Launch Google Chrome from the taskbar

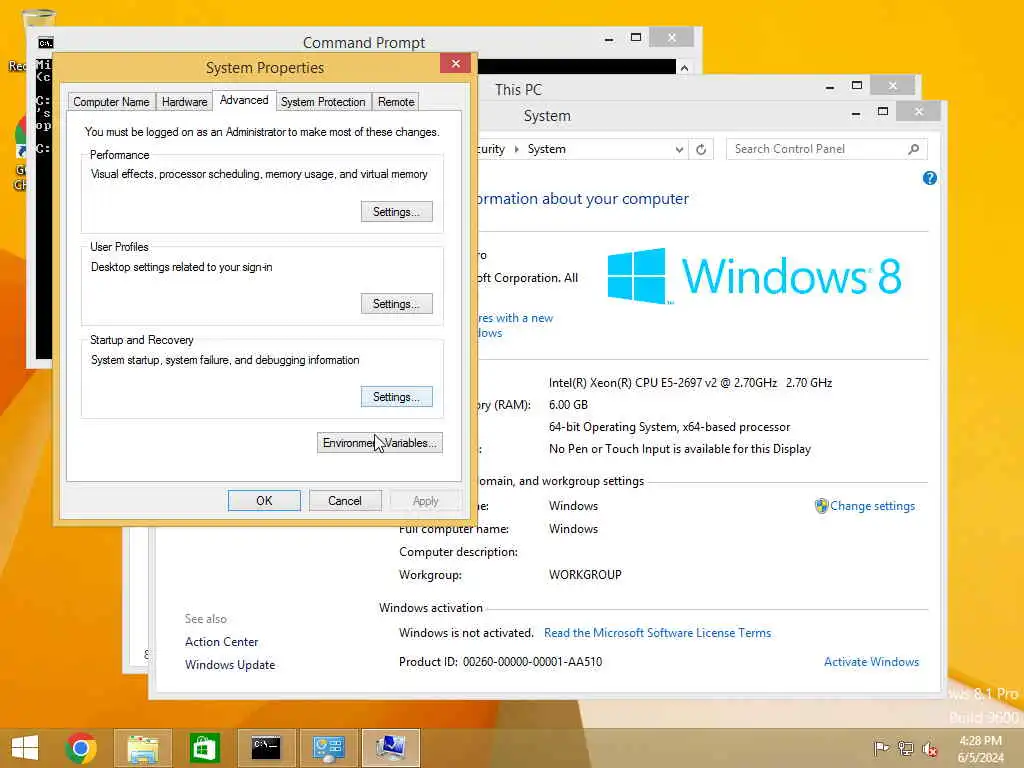pos(81,748)
